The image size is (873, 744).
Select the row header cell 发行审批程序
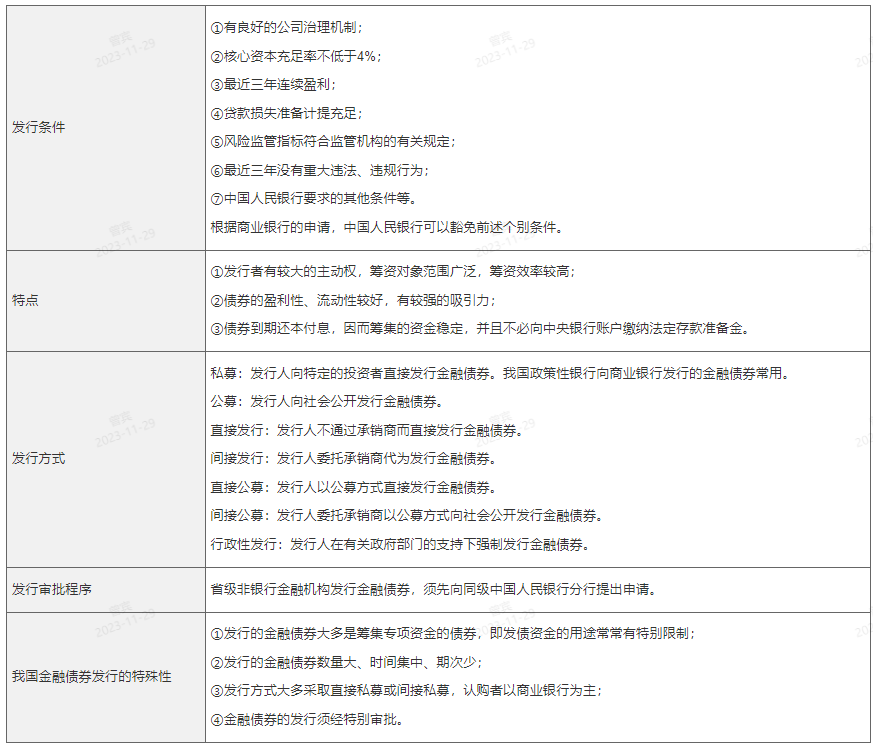point(106,590)
